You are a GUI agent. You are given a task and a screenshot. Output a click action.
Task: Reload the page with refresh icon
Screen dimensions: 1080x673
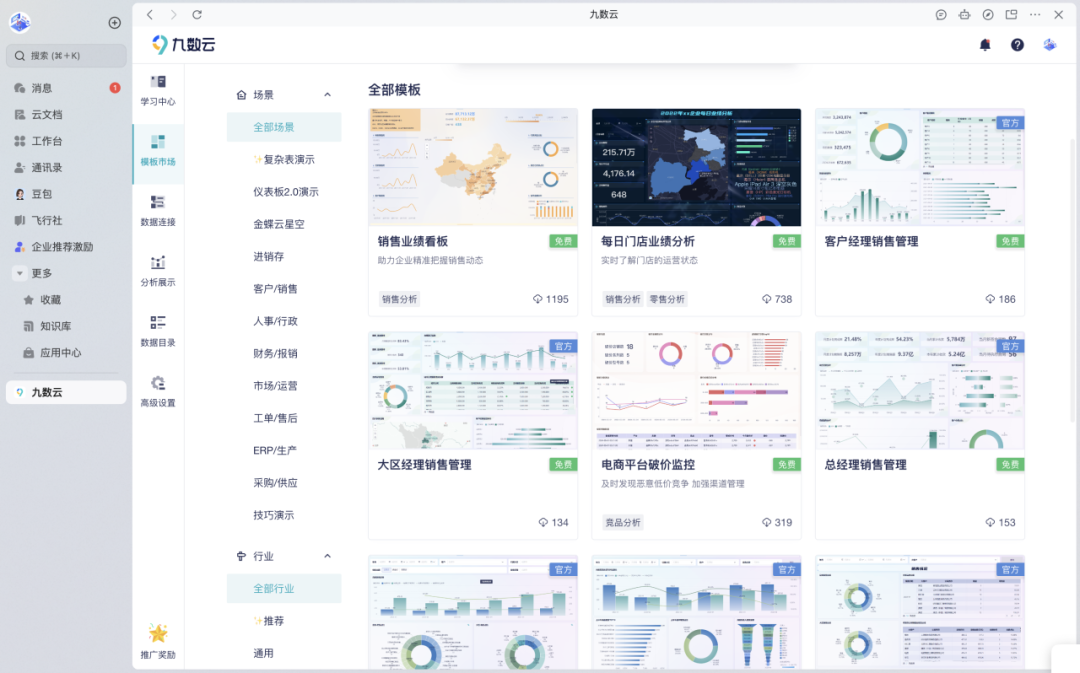coord(197,14)
